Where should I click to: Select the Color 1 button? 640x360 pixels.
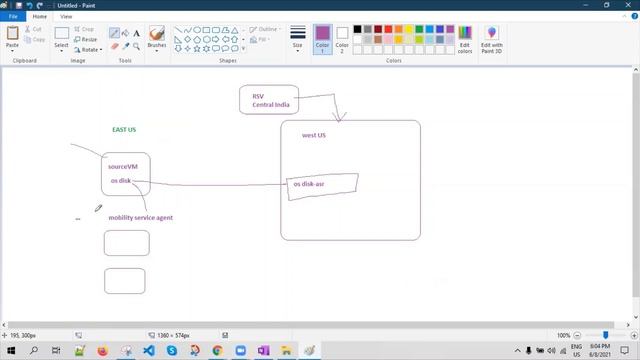pos(322,40)
